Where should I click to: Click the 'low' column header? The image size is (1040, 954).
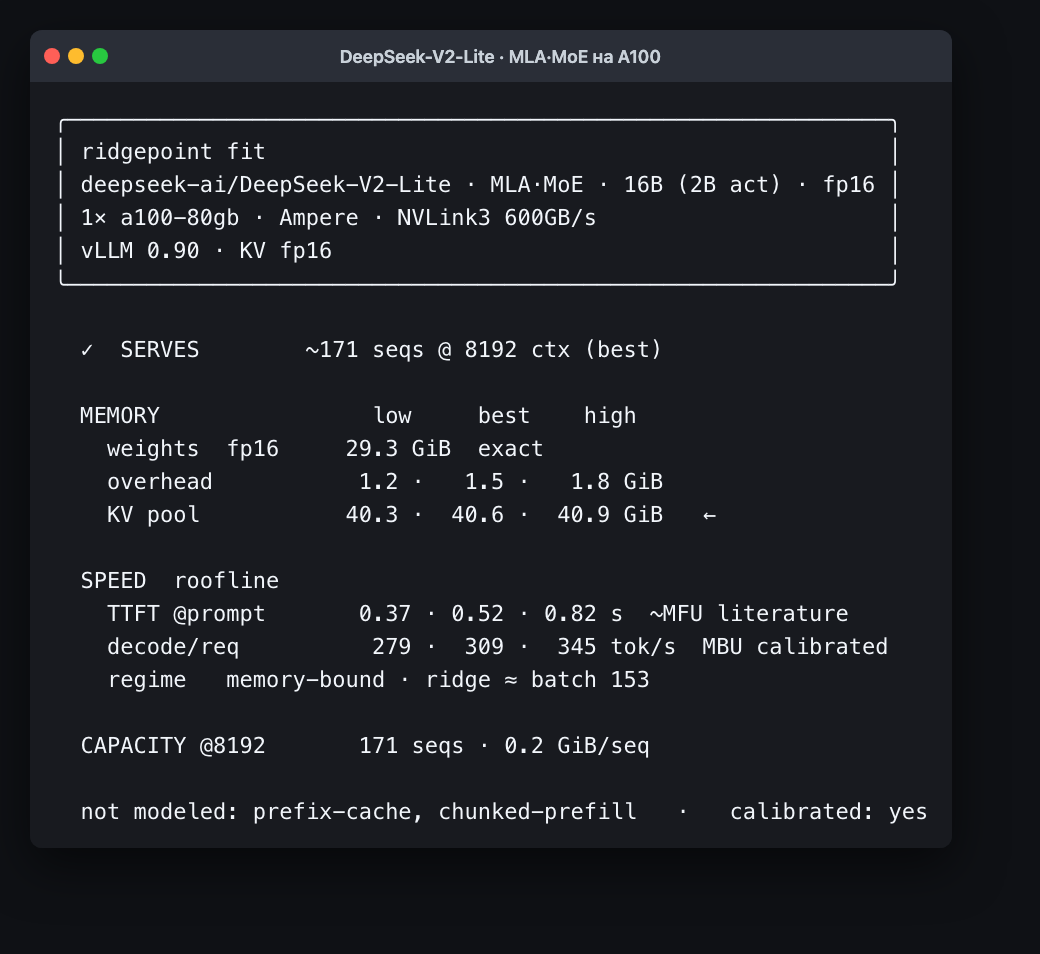[x=392, y=416]
